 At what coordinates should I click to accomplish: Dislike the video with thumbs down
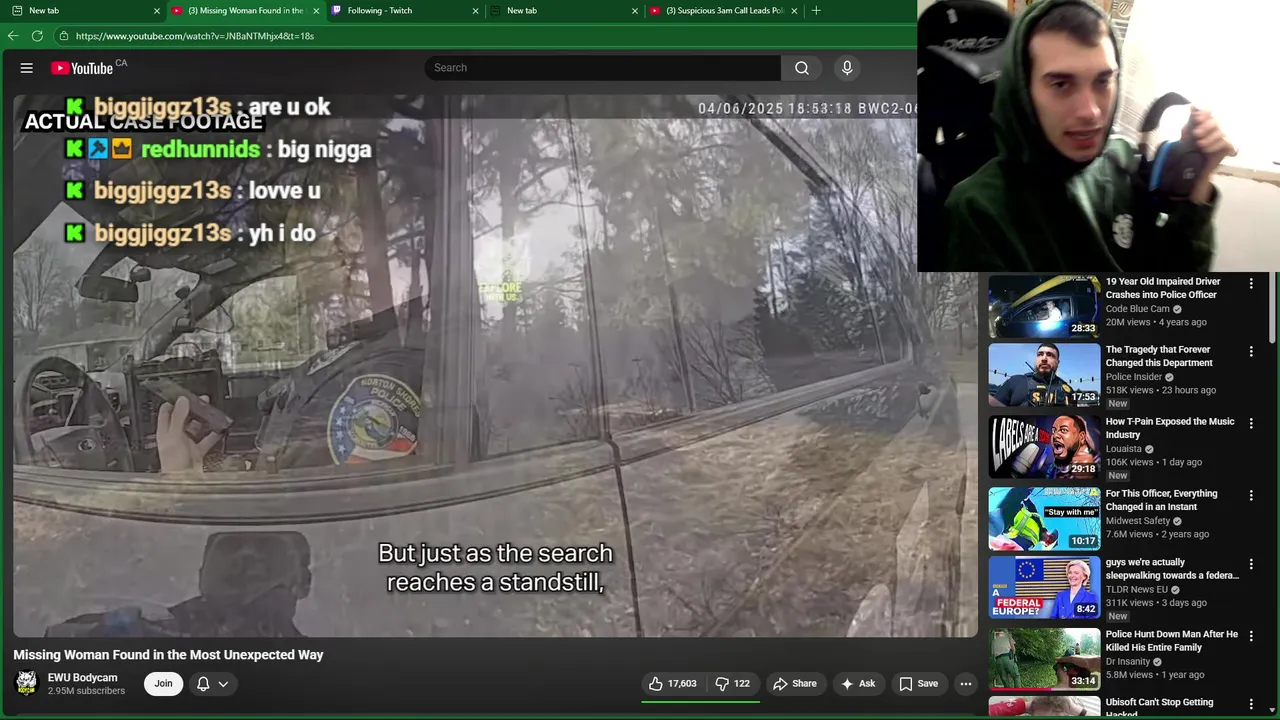pyautogui.click(x=732, y=684)
